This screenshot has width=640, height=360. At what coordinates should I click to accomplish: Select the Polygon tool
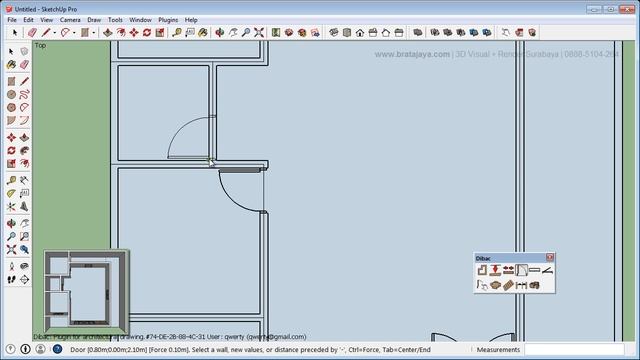(x=11, y=107)
